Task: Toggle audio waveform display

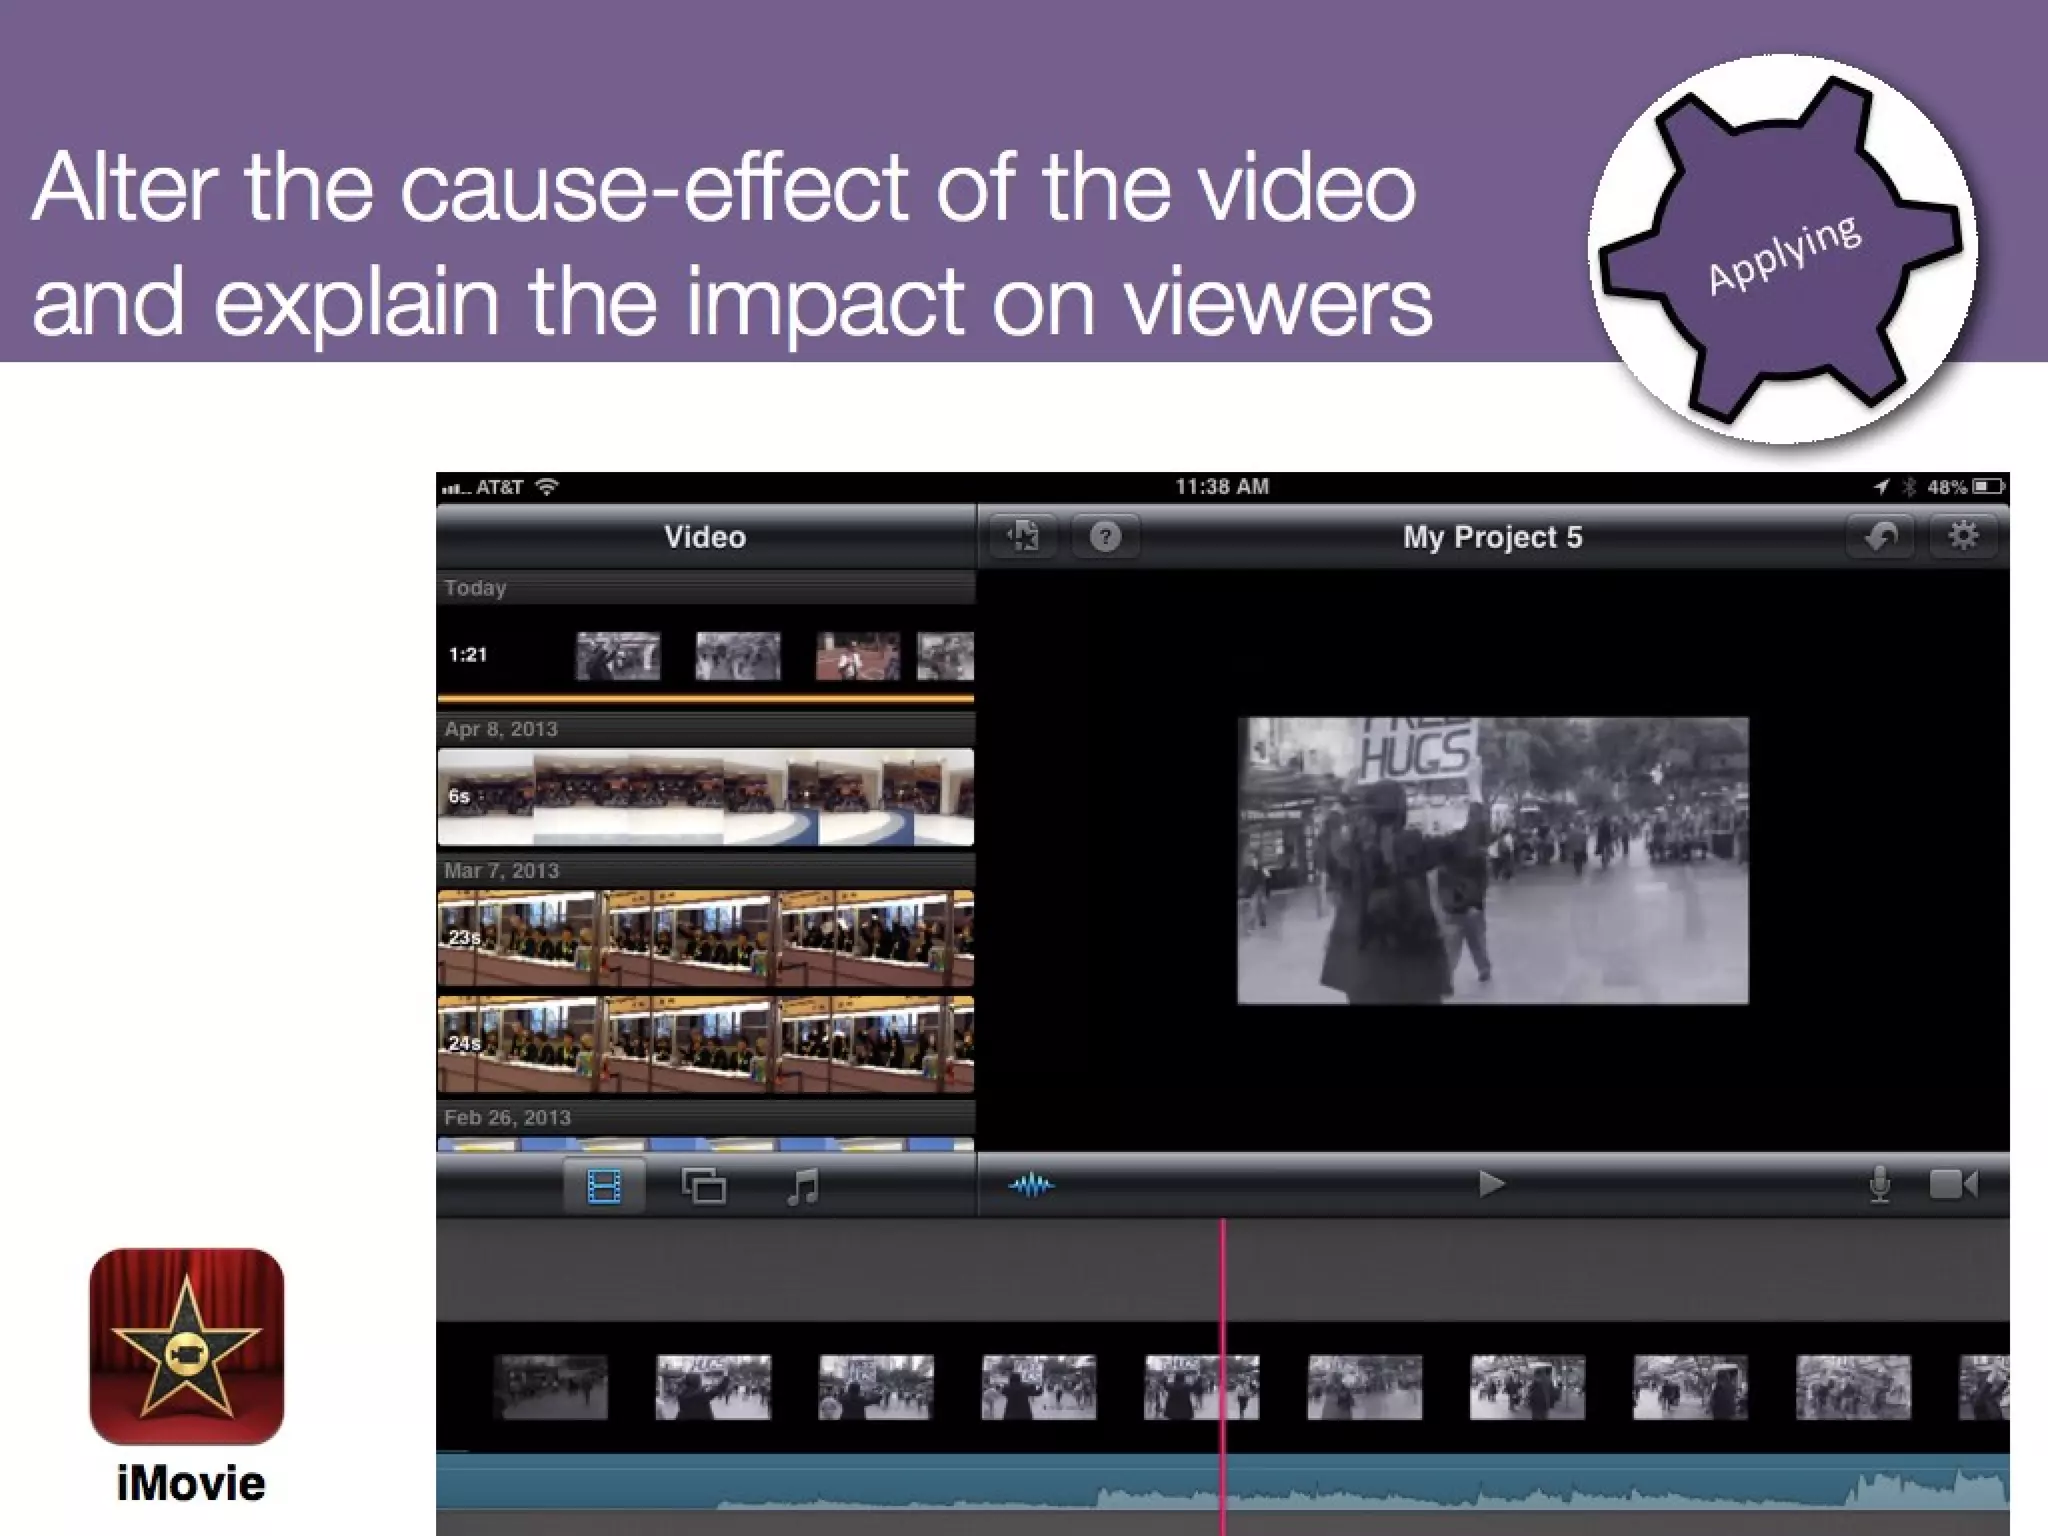Action: (1031, 1186)
